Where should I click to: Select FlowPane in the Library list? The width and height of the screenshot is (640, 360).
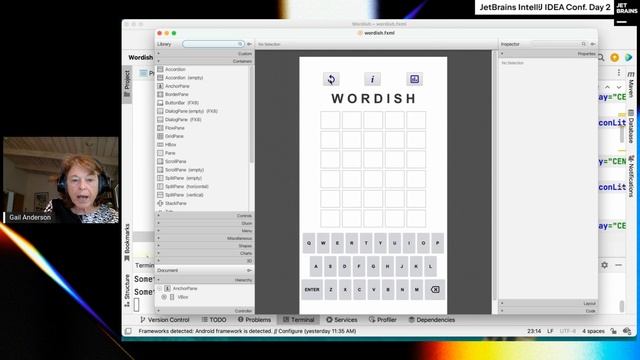point(175,128)
